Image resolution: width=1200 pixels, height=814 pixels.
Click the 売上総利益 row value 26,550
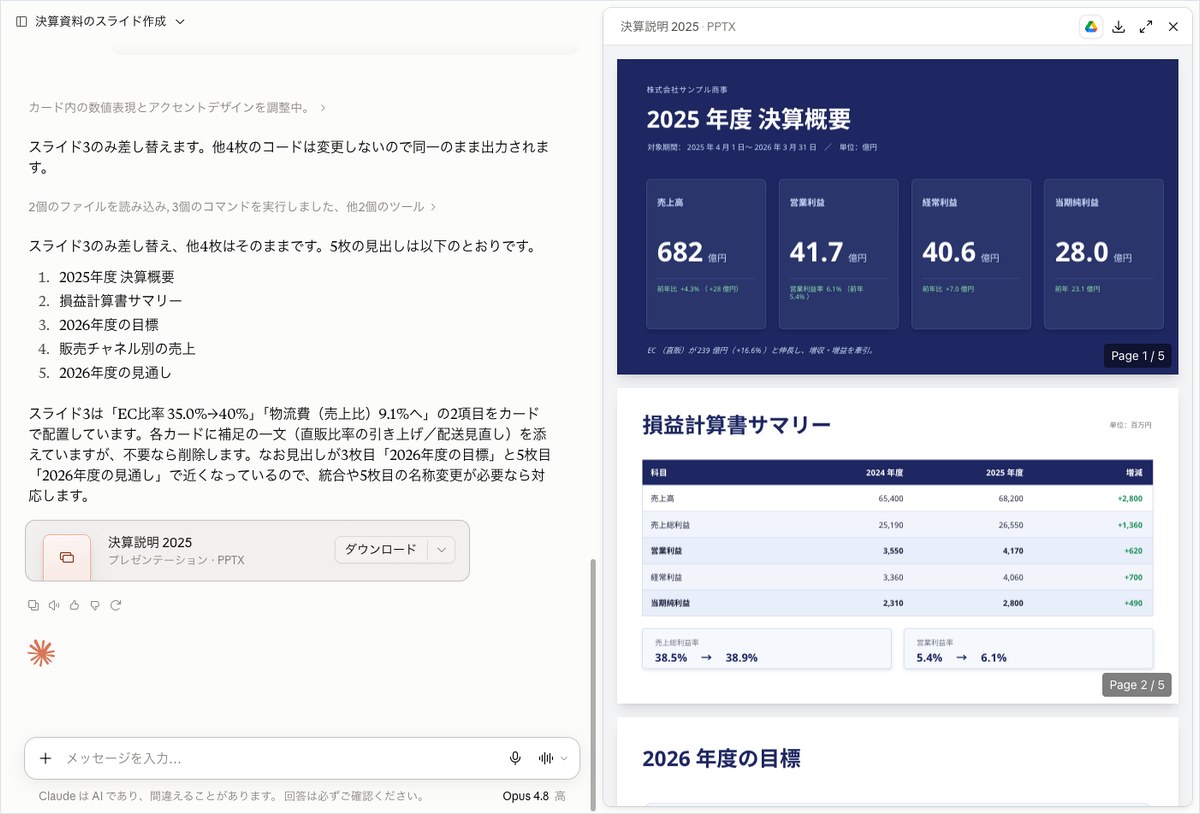pyautogui.click(x=1010, y=524)
